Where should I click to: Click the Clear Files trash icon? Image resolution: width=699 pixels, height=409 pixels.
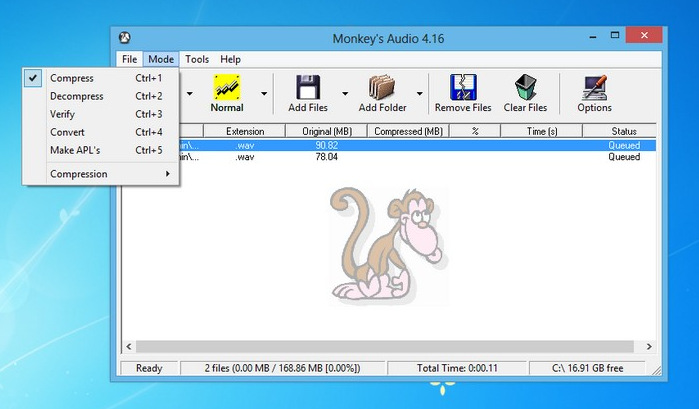click(x=526, y=87)
